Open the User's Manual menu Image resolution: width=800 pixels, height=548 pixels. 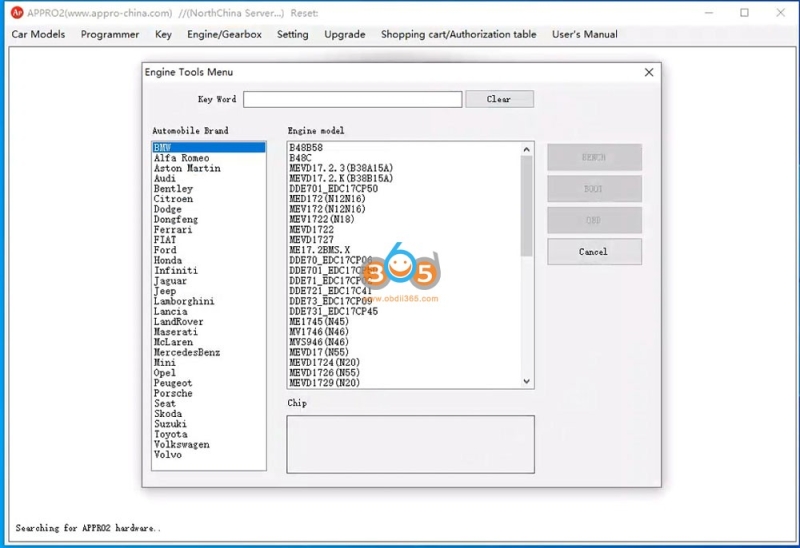pyautogui.click(x=585, y=34)
